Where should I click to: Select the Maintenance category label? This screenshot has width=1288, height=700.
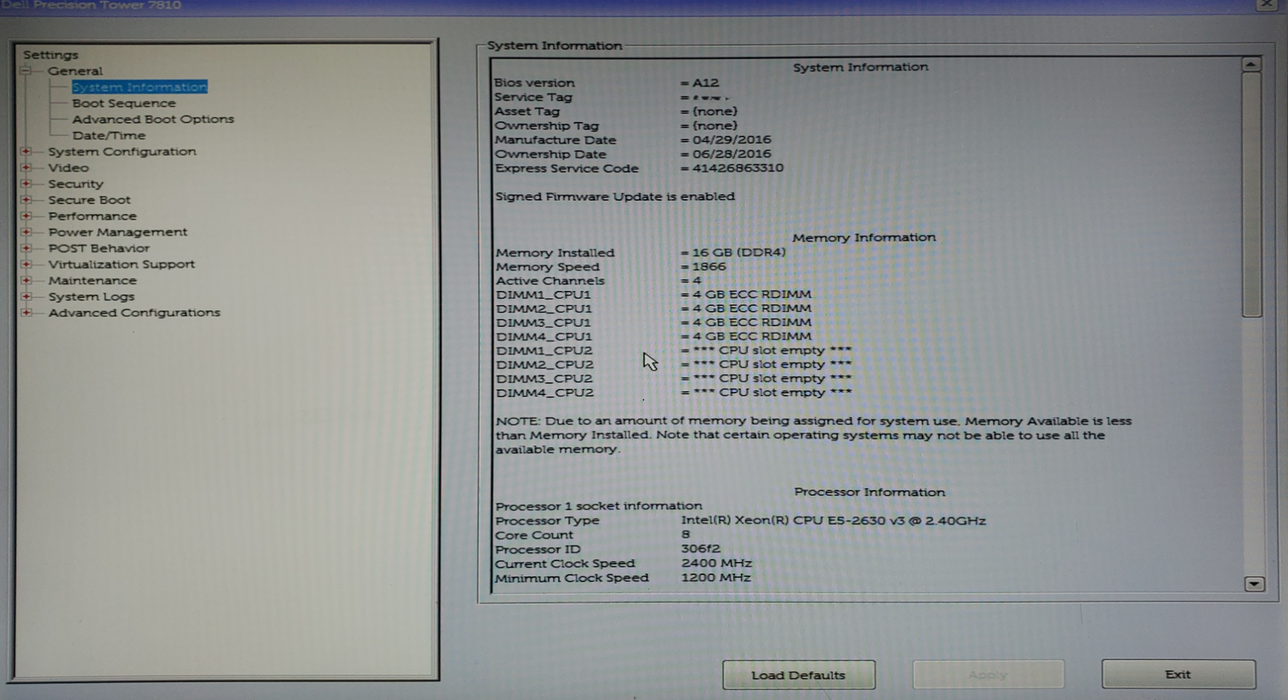92,280
